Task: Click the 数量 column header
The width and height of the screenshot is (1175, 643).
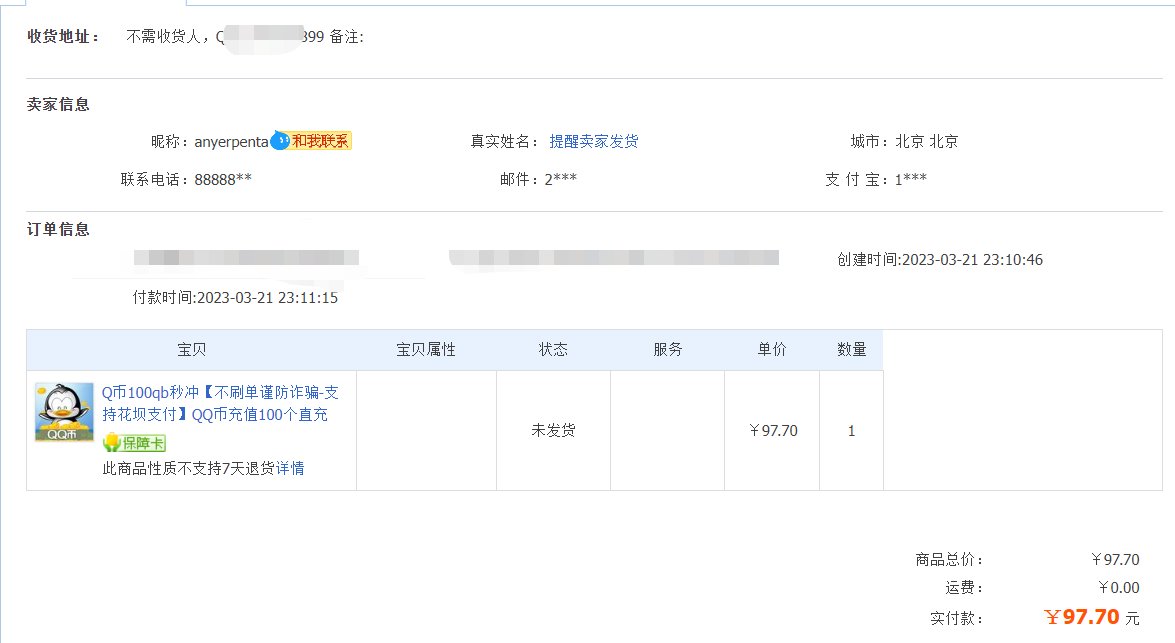Action: (x=851, y=349)
